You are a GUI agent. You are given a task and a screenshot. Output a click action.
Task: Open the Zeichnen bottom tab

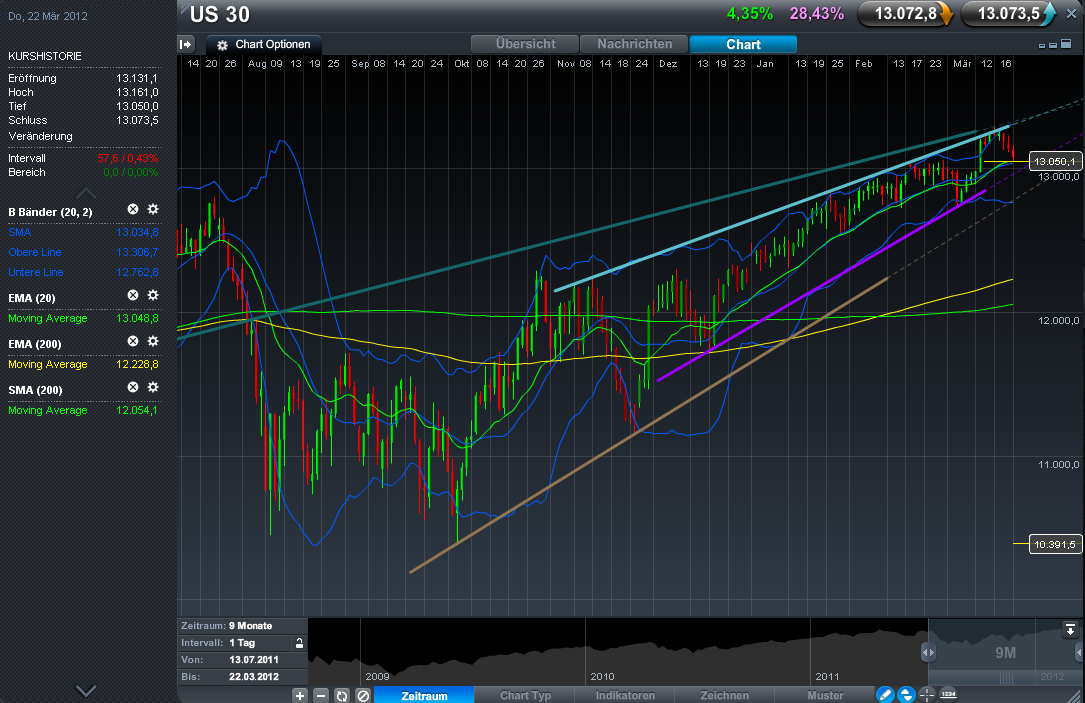click(x=724, y=695)
